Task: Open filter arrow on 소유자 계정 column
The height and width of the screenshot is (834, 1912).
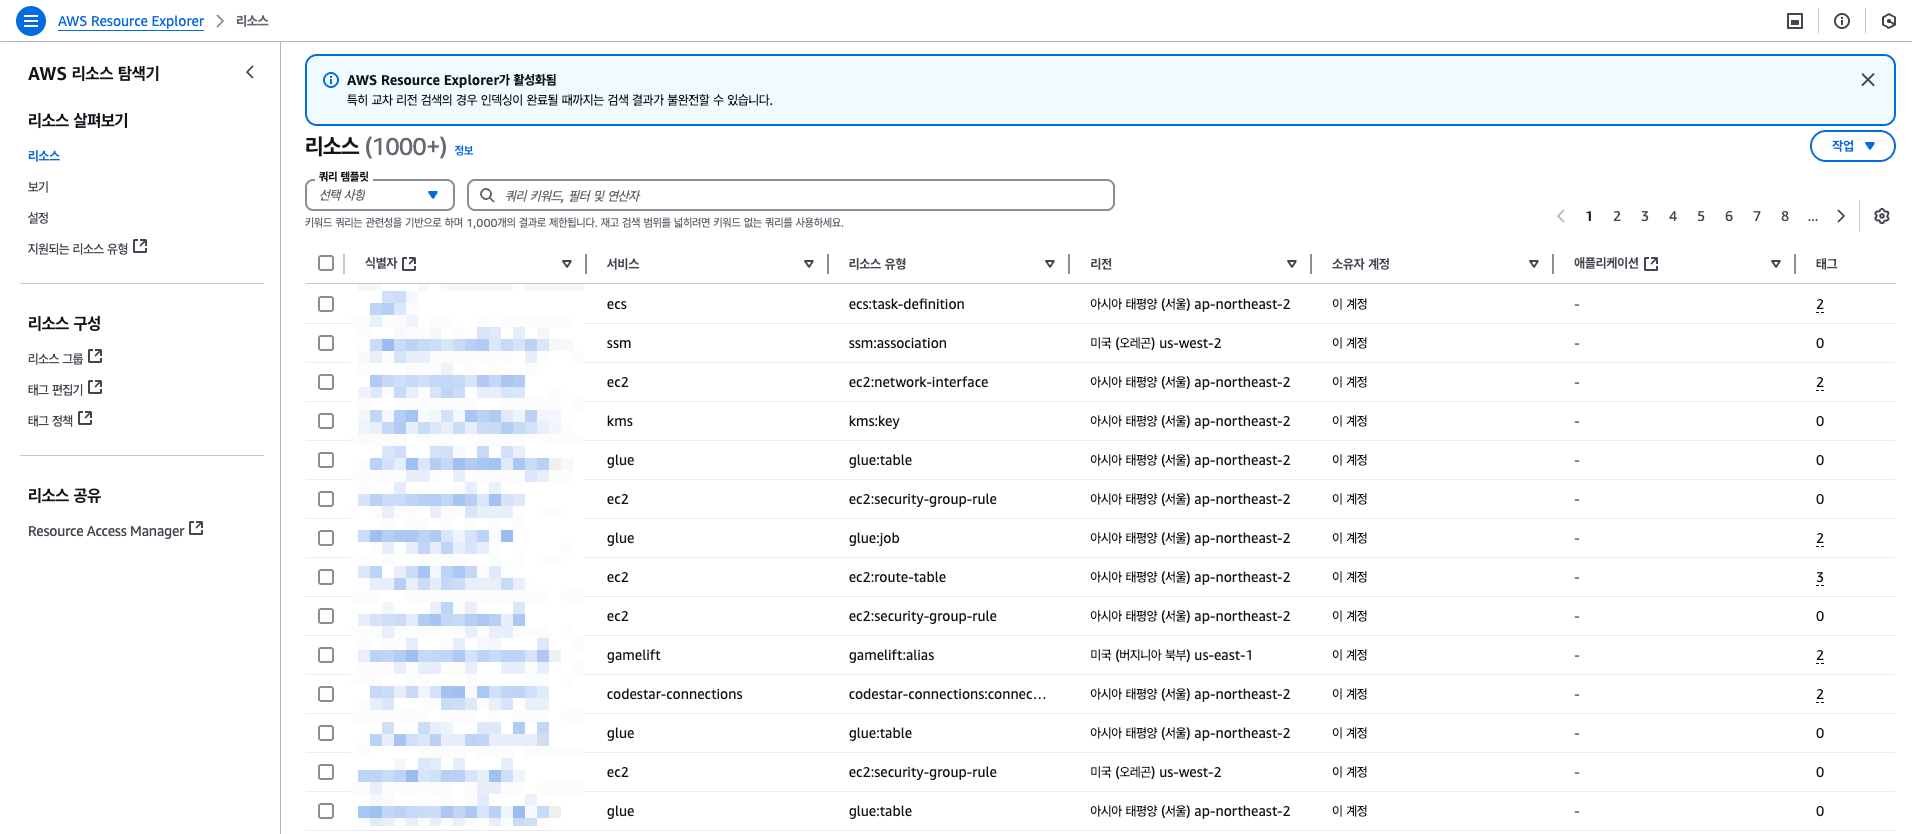Action: coord(1534,264)
